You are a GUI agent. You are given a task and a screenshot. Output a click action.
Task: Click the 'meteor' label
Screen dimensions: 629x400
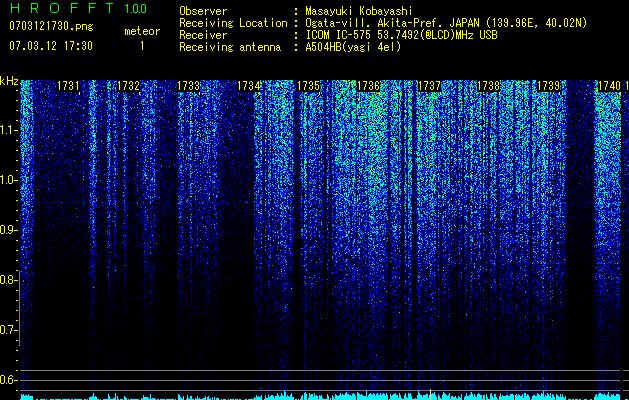[x=142, y=31]
